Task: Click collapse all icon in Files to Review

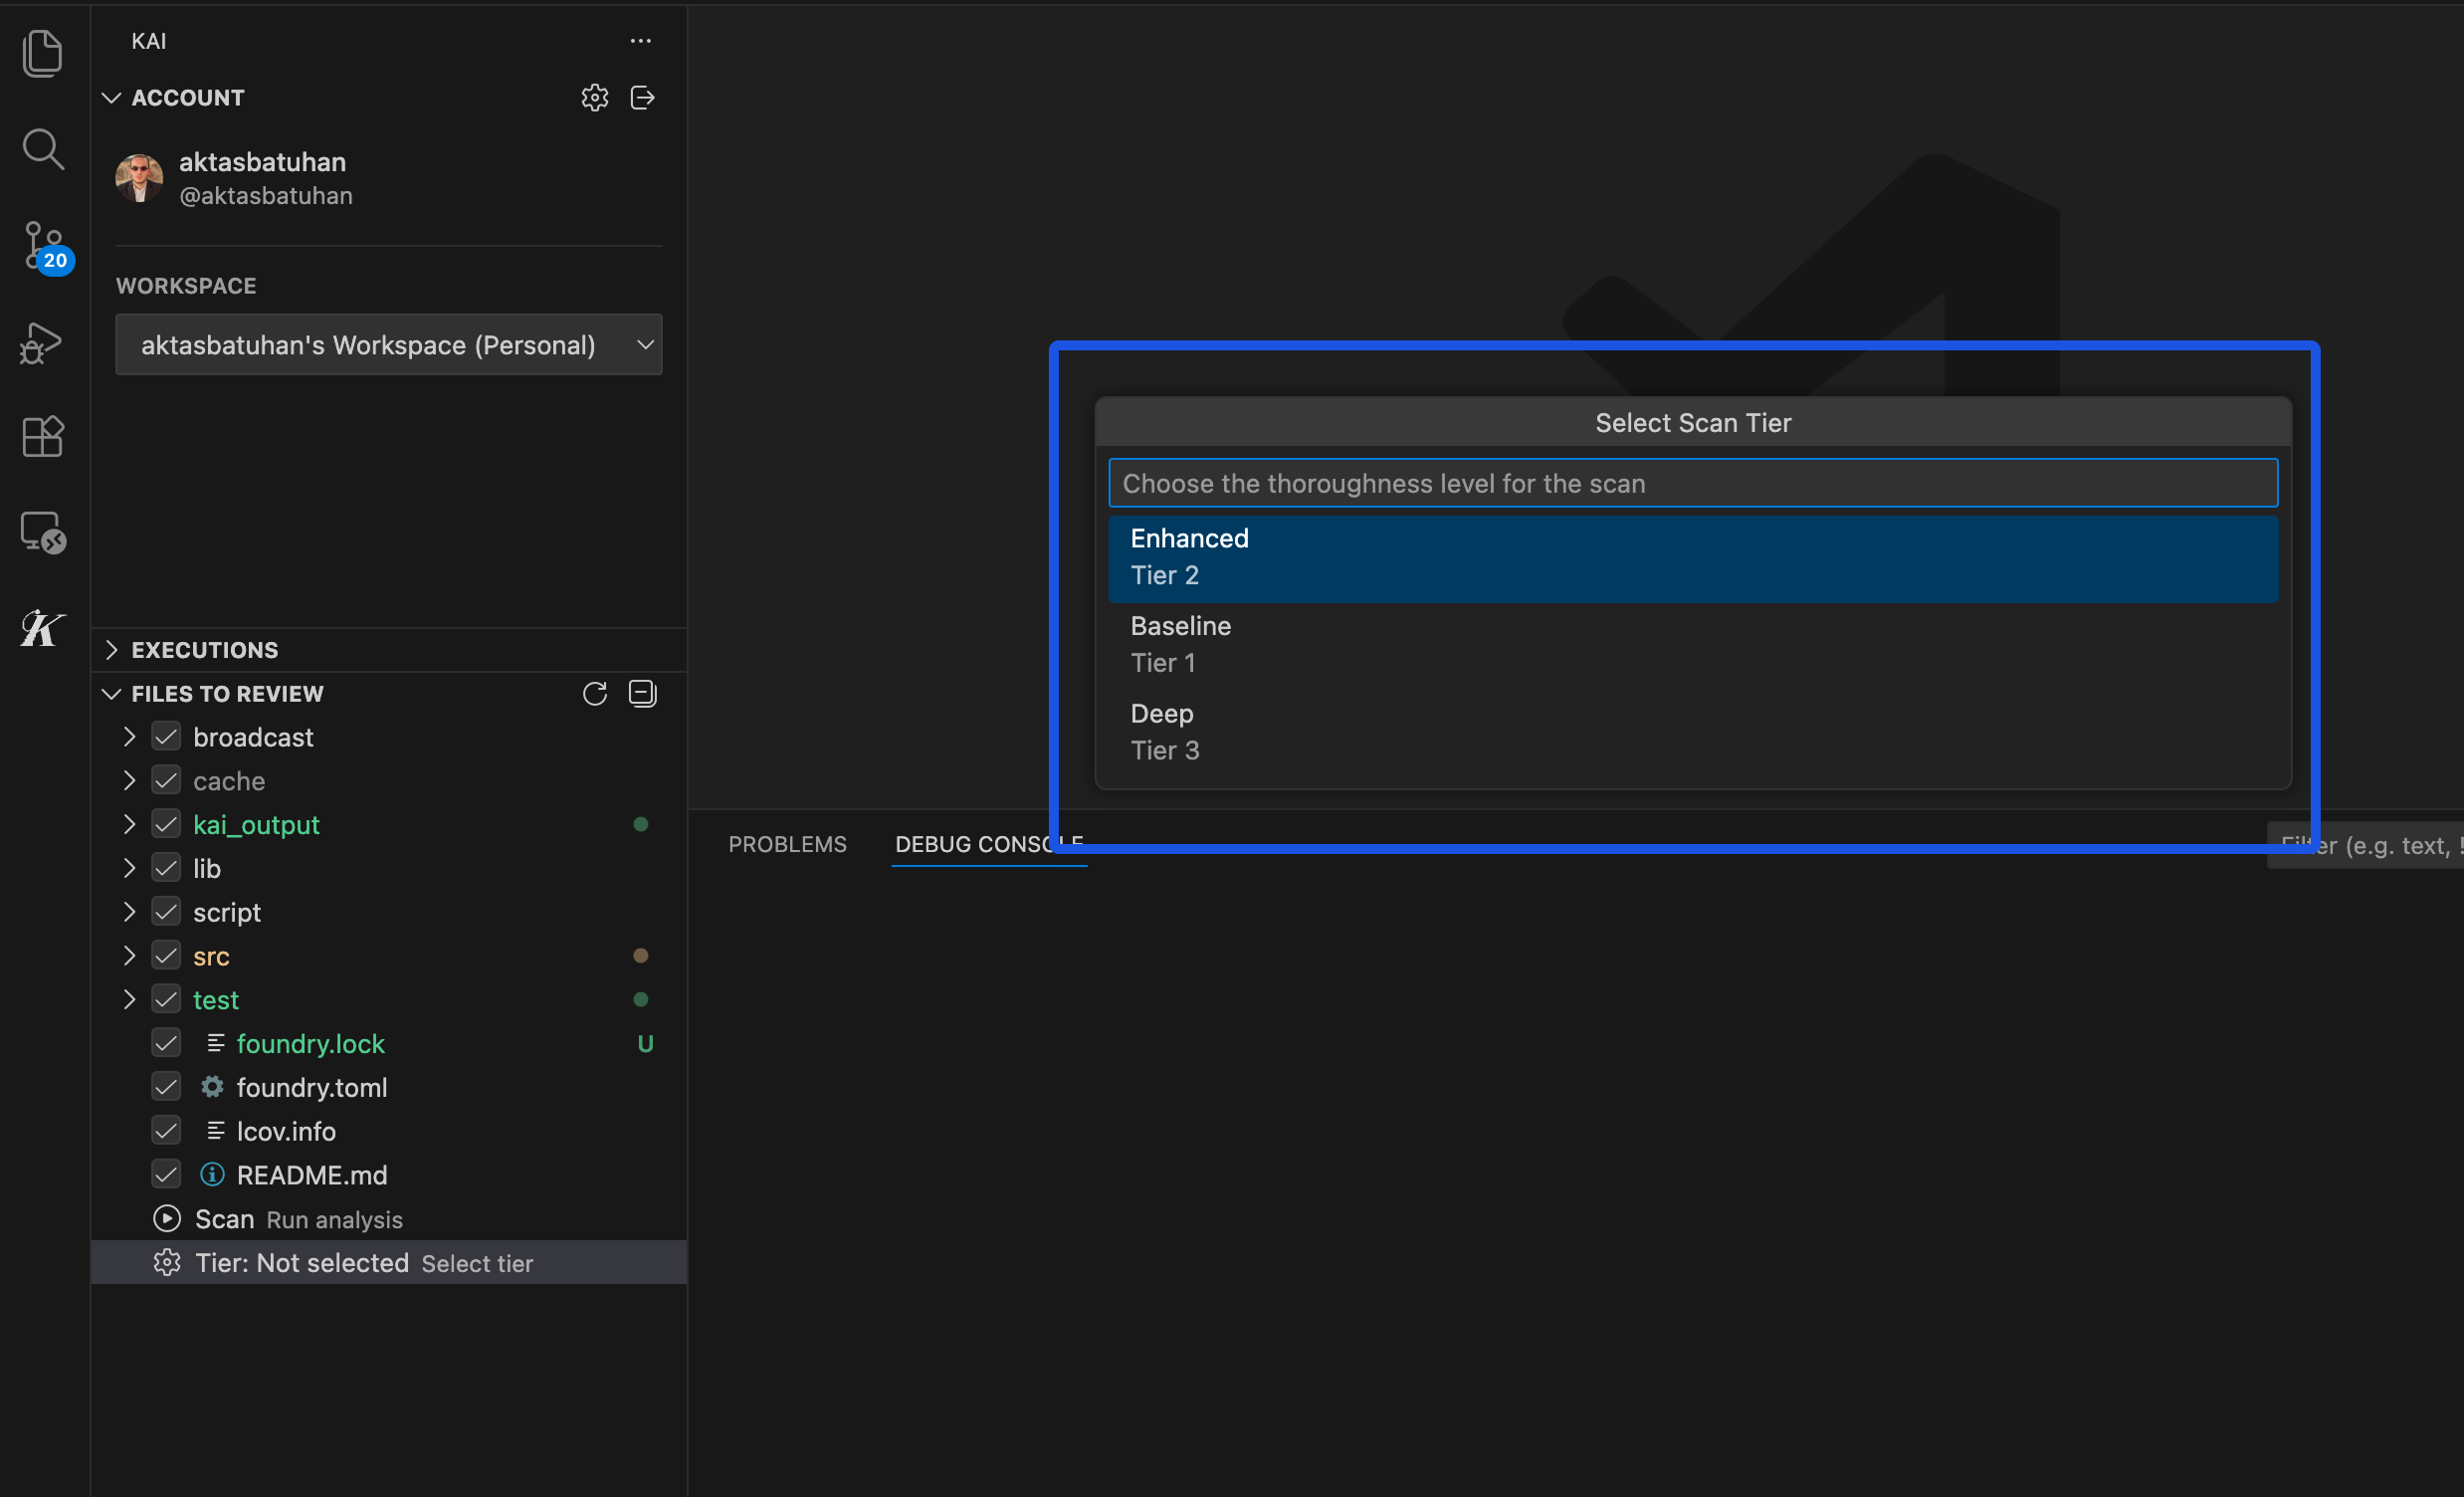Action: coord(642,694)
